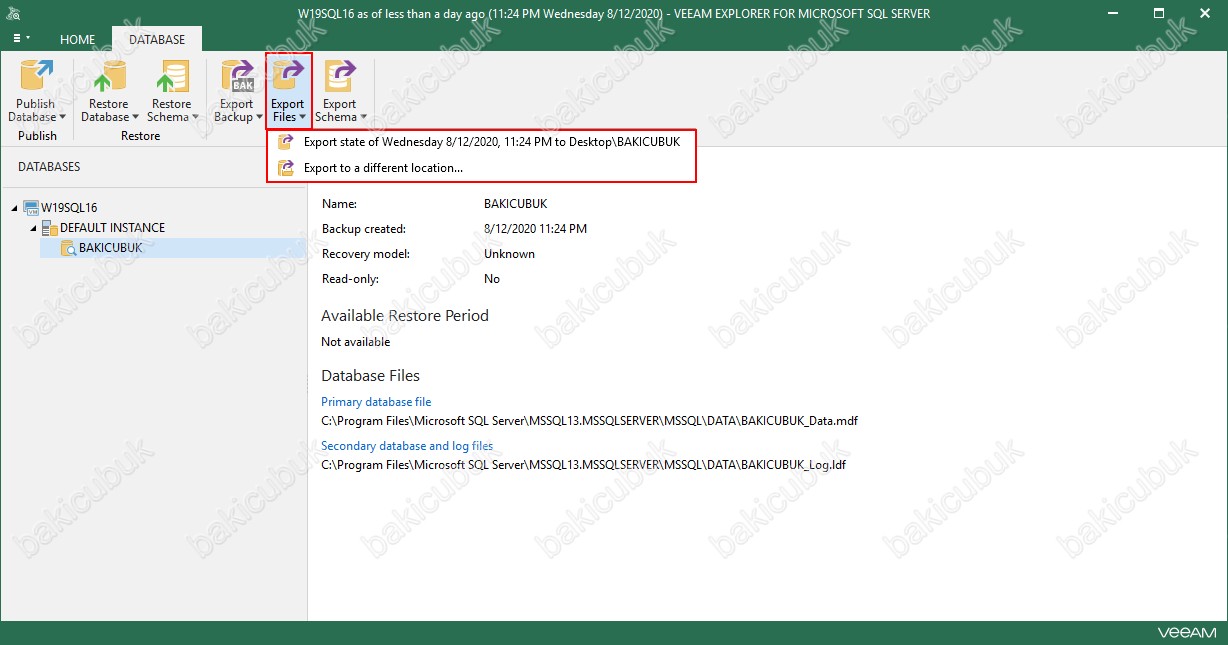
Task: Click the Read-only value No
Action: 492,279
